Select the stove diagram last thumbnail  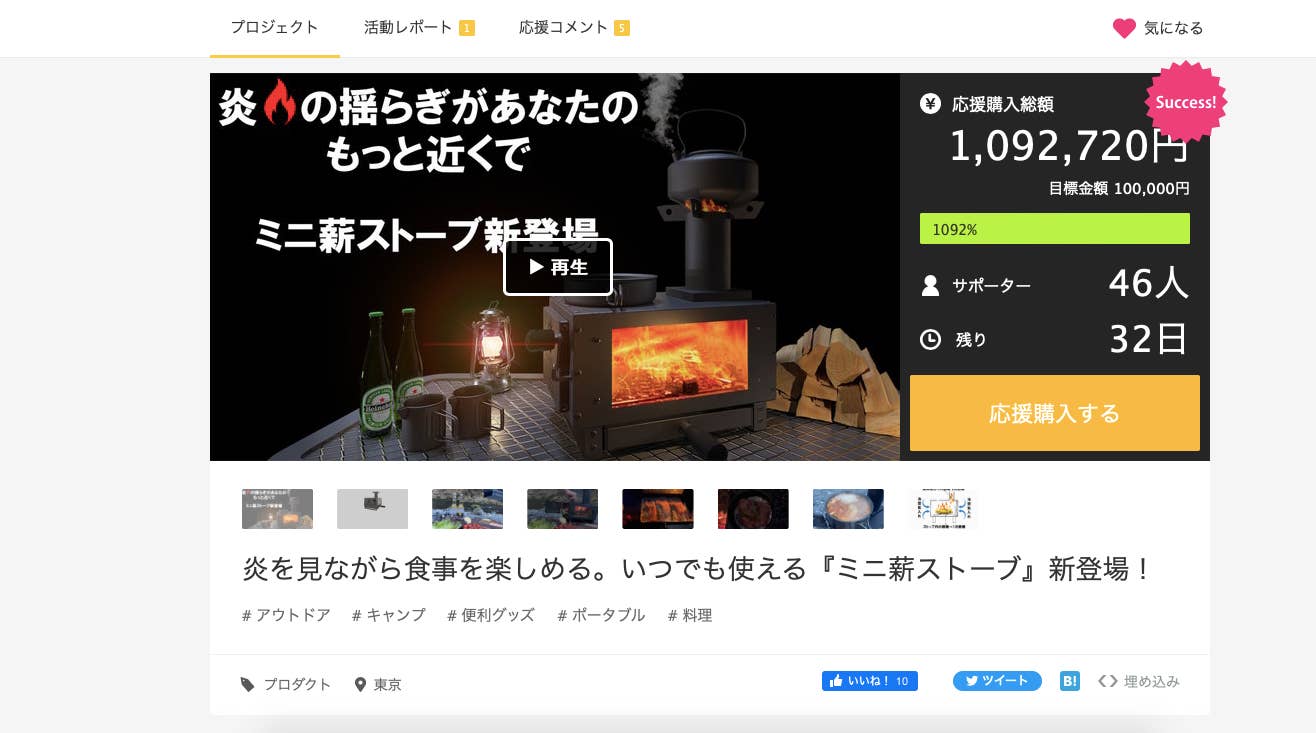pos(943,509)
